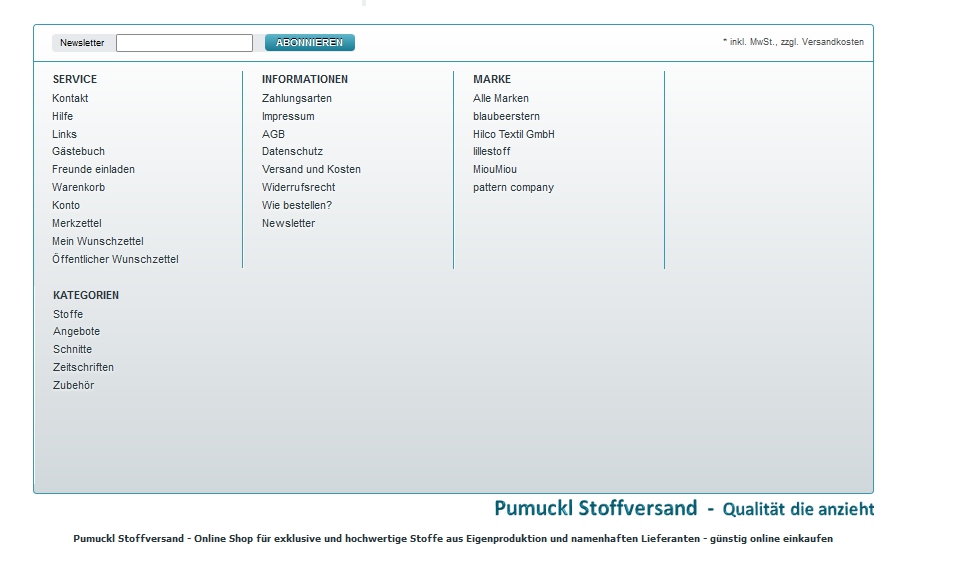Viewport: 969px width, 573px height.
Task: View the Widerrufsrecht page
Action: pos(298,188)
